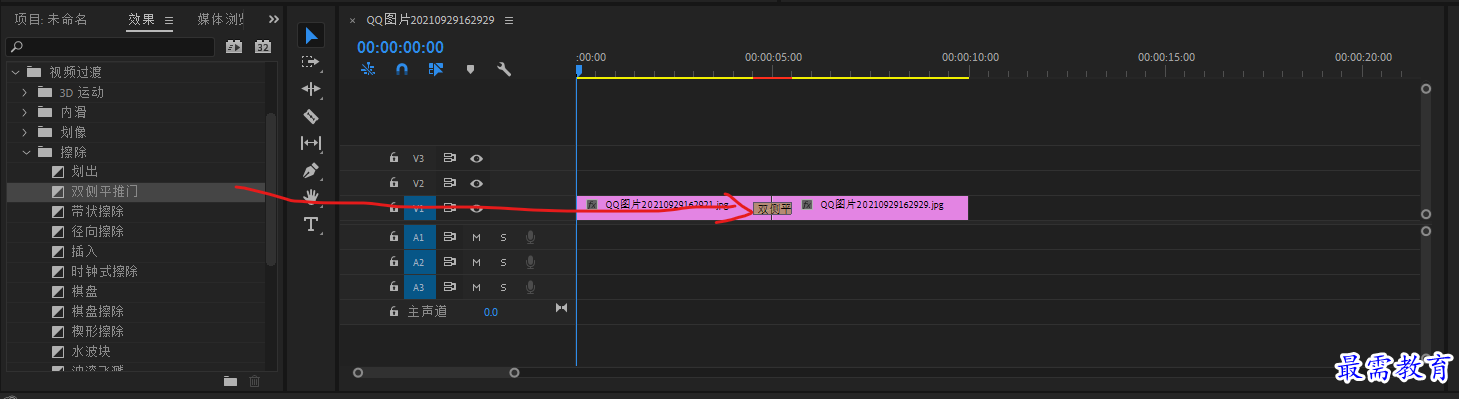Toggle lock on track V3
Screen dimensions: 1459x399
point(394,158)
